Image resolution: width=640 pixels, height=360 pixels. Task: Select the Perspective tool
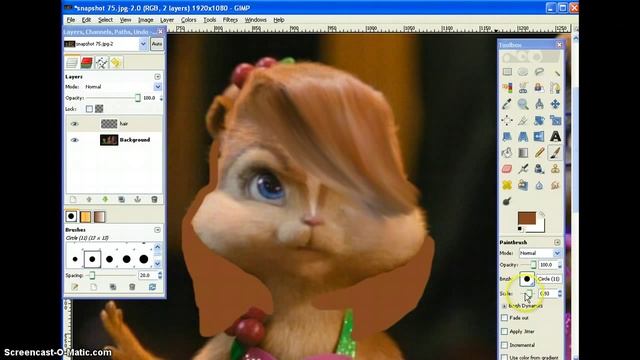523,136
